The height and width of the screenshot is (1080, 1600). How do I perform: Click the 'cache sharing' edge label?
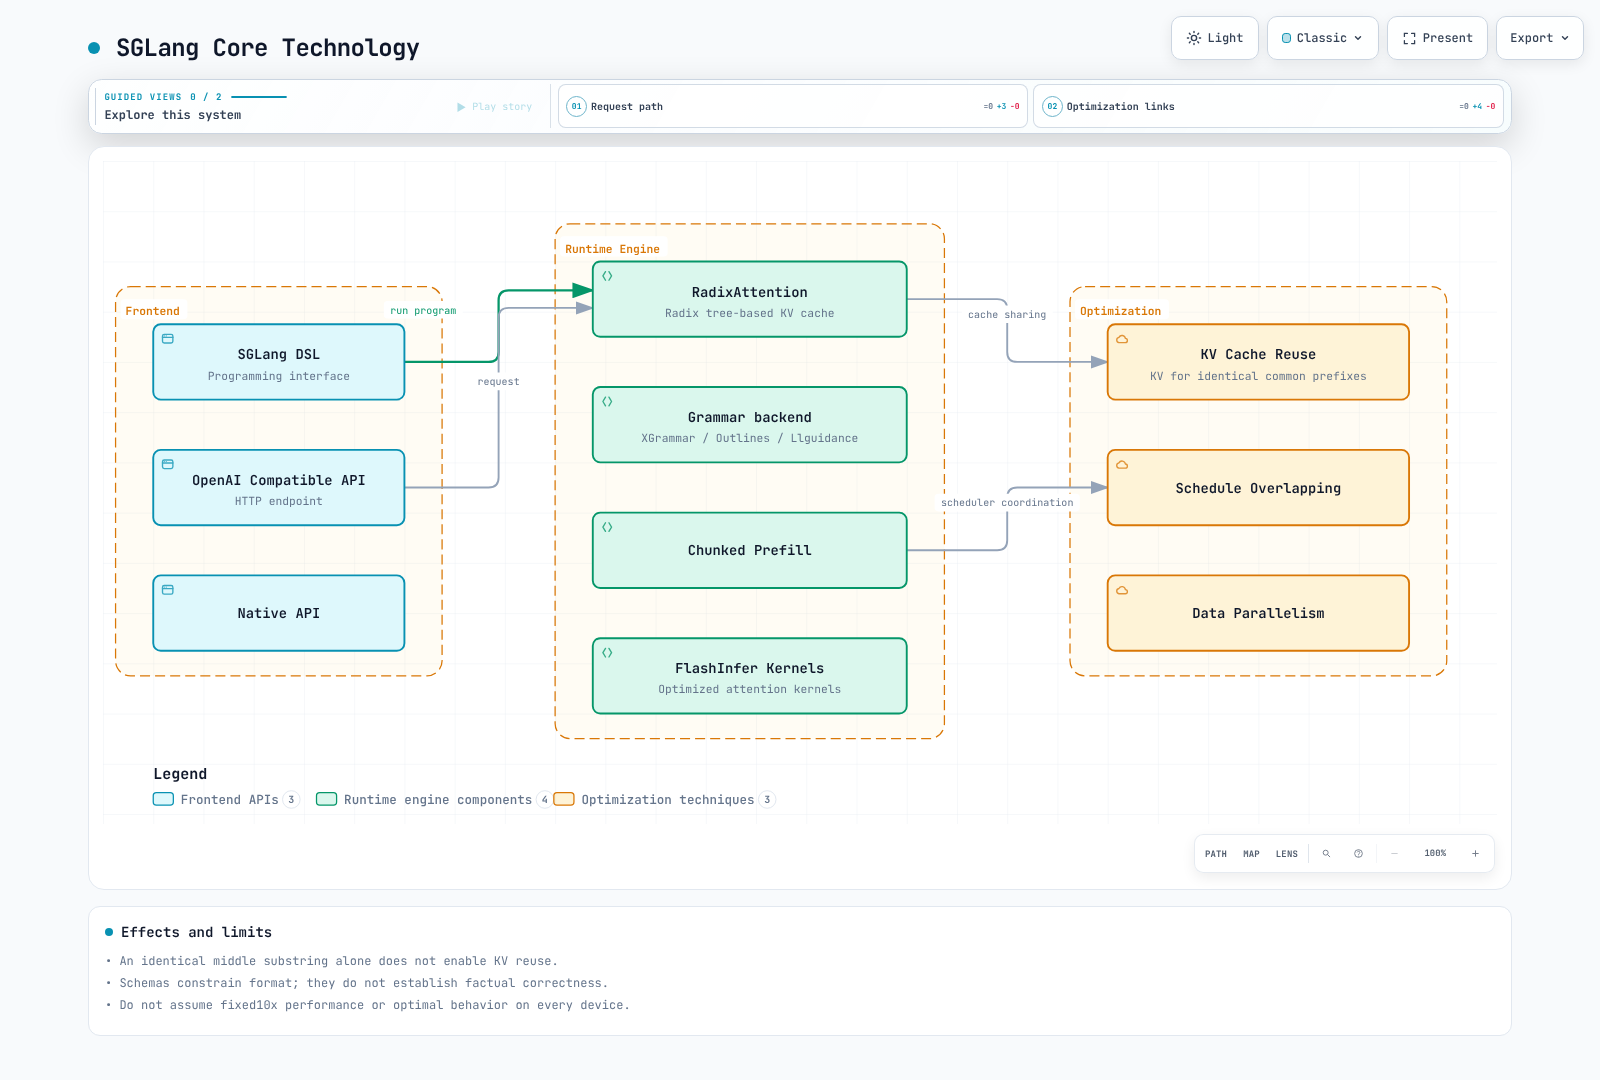click(1007, 315)
